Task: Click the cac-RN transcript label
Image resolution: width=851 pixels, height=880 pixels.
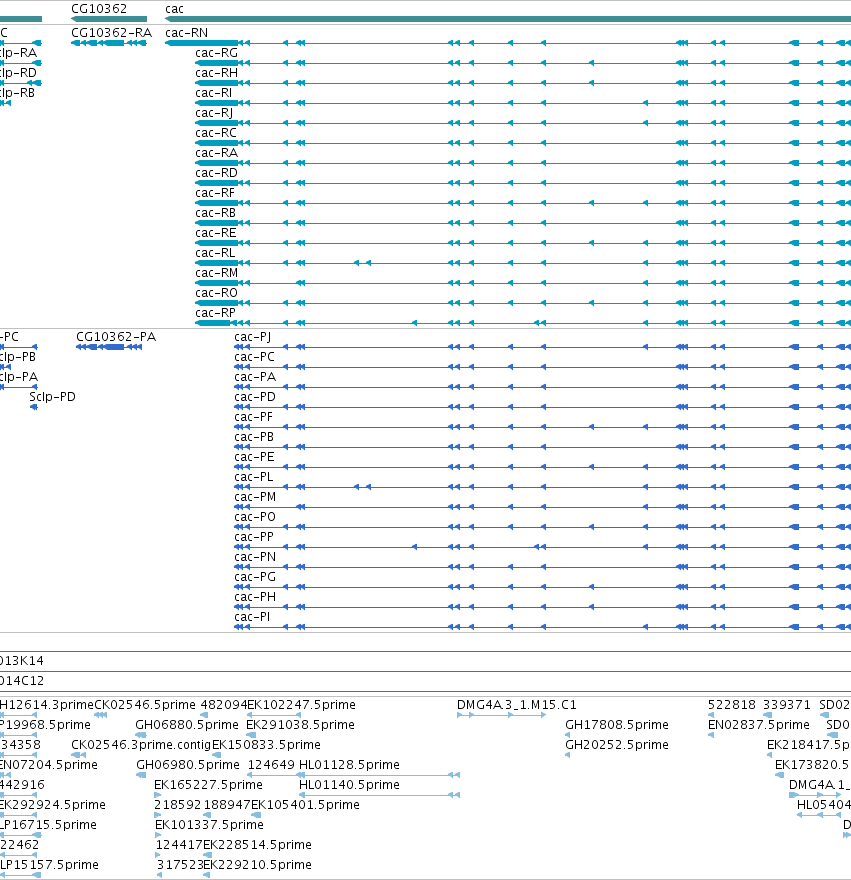Action: click(186, 33)
